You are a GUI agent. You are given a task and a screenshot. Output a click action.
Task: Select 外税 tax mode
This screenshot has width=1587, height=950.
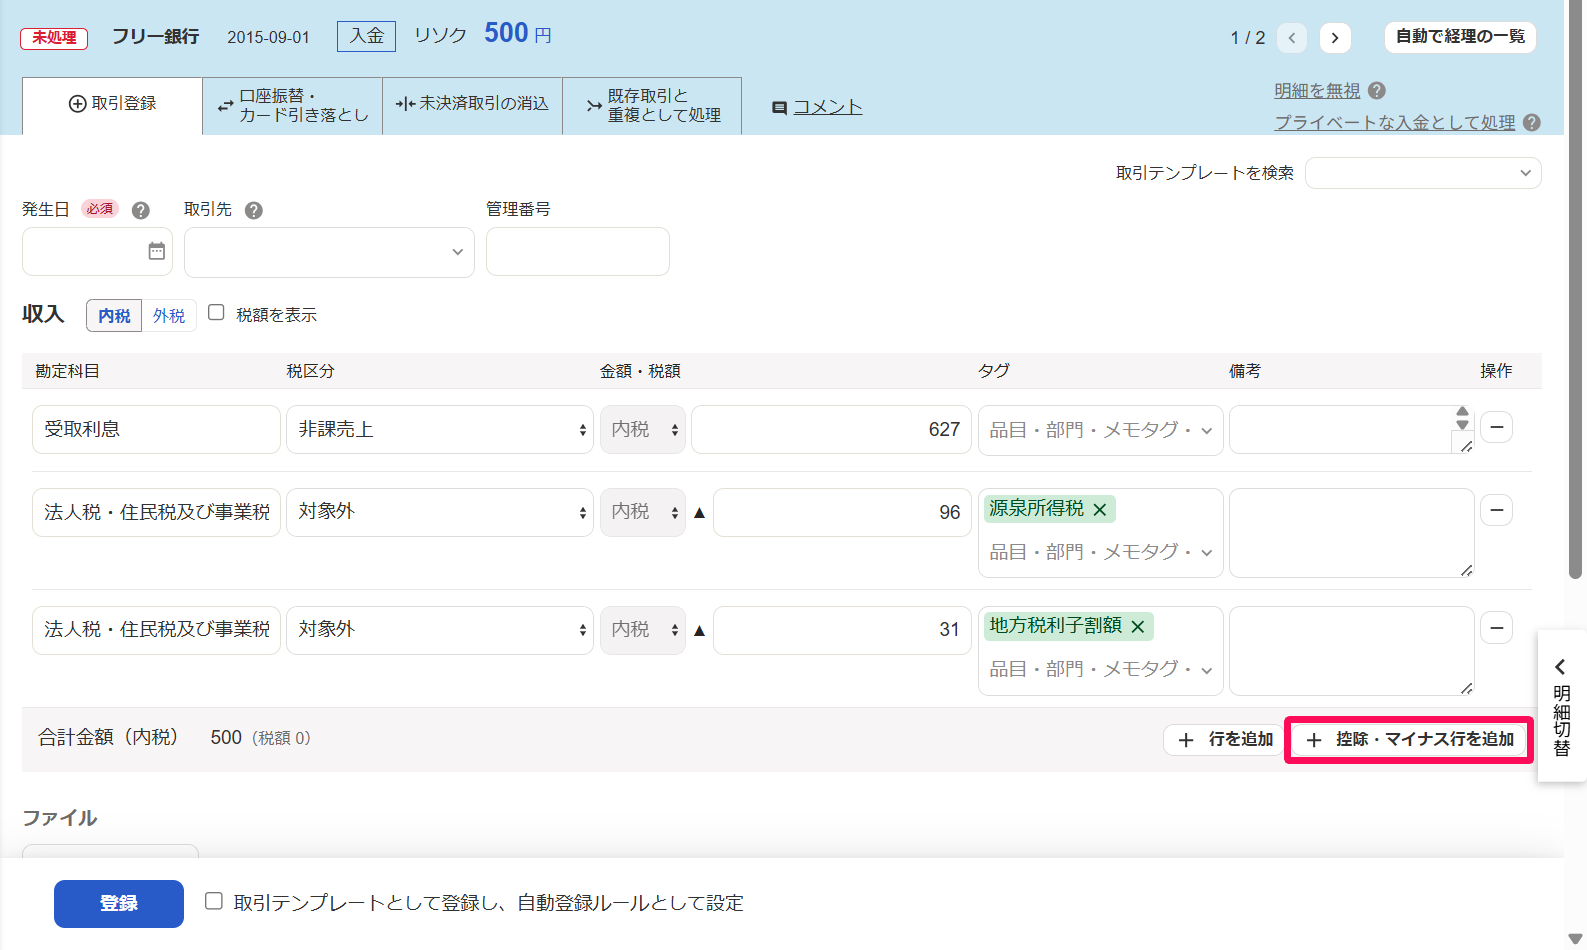[x=169, y=315]
